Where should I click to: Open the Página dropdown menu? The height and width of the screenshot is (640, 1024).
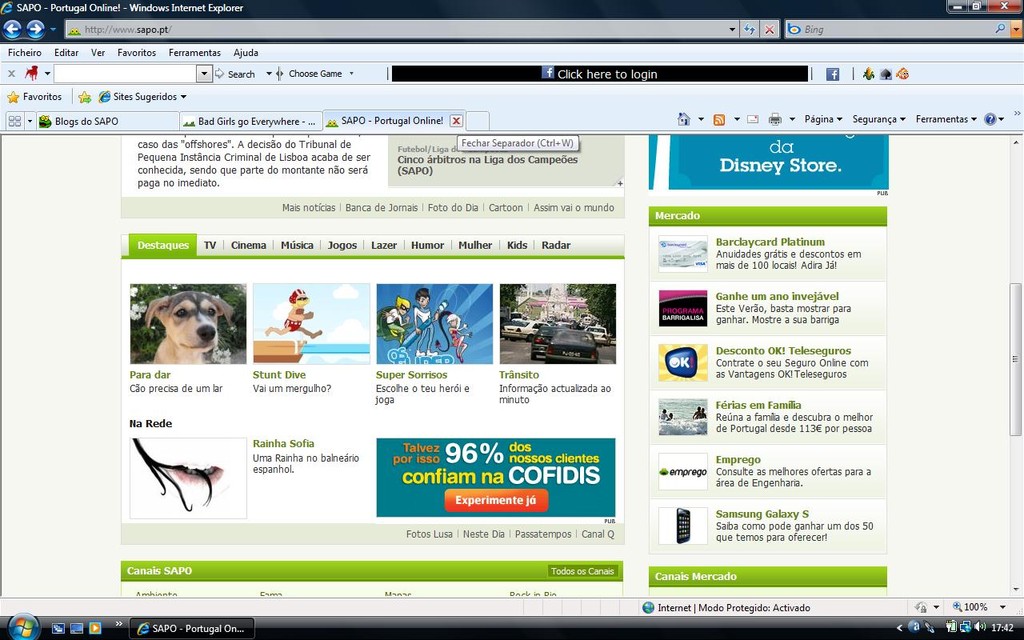pos(824,120)
